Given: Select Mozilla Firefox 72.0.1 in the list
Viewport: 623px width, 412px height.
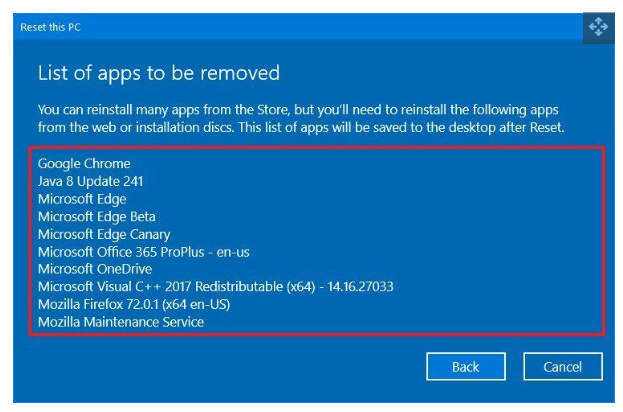Looking at the screenshot, I should click(x=145, y=305).
